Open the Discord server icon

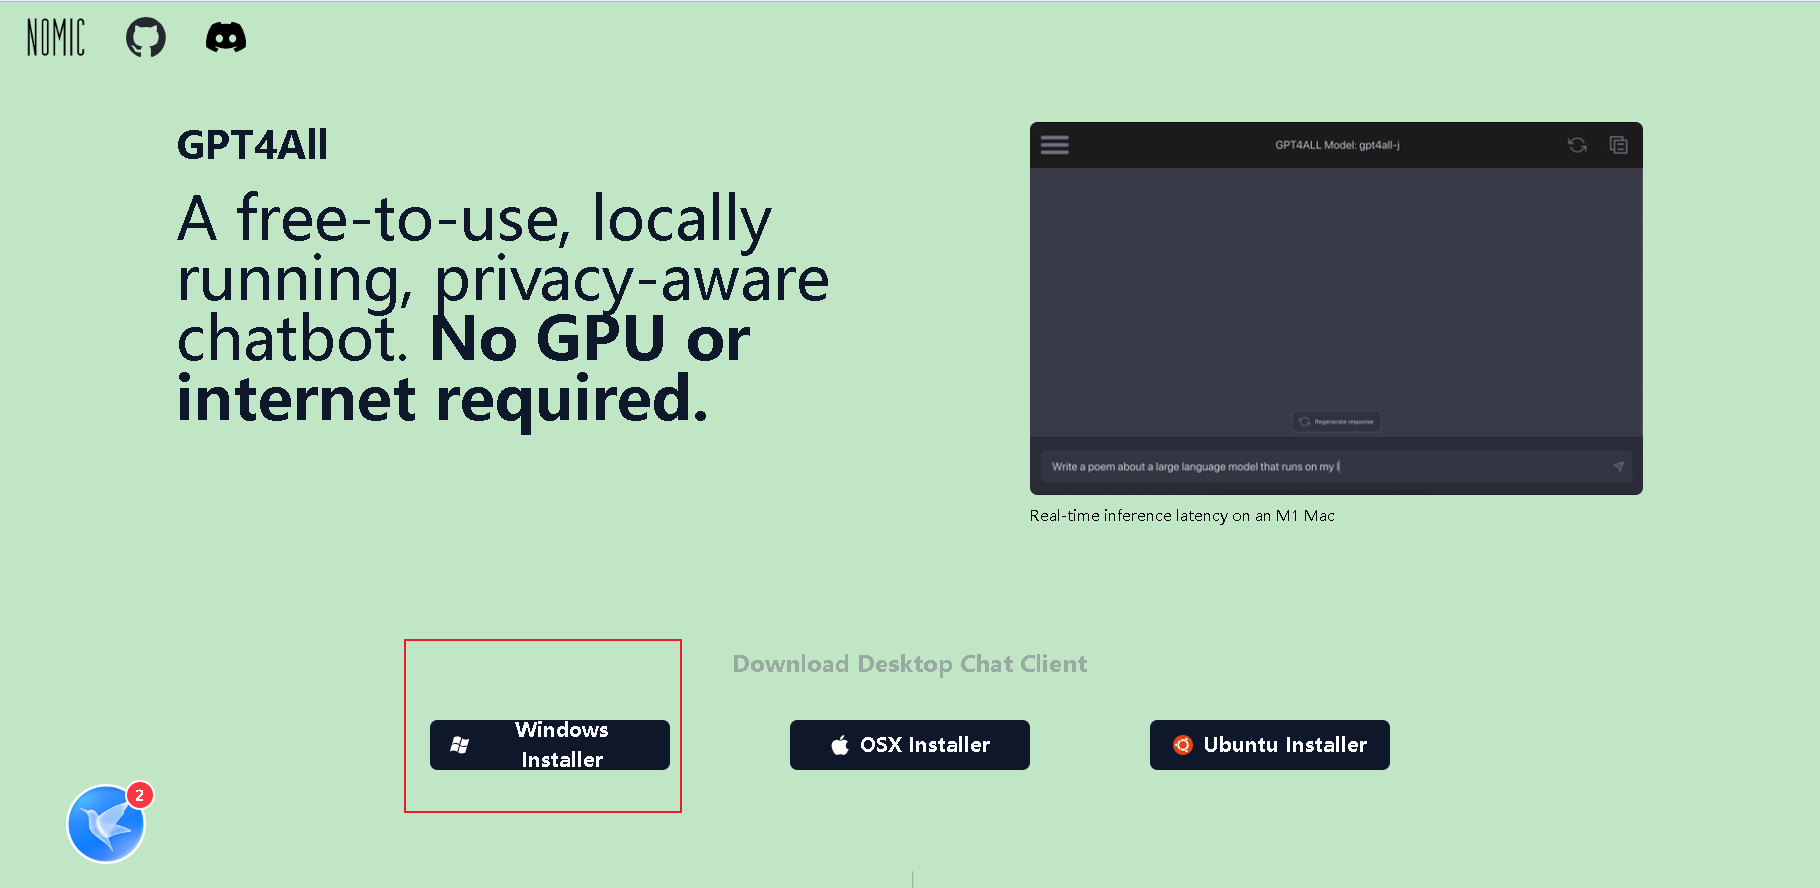tap(226, 38)
